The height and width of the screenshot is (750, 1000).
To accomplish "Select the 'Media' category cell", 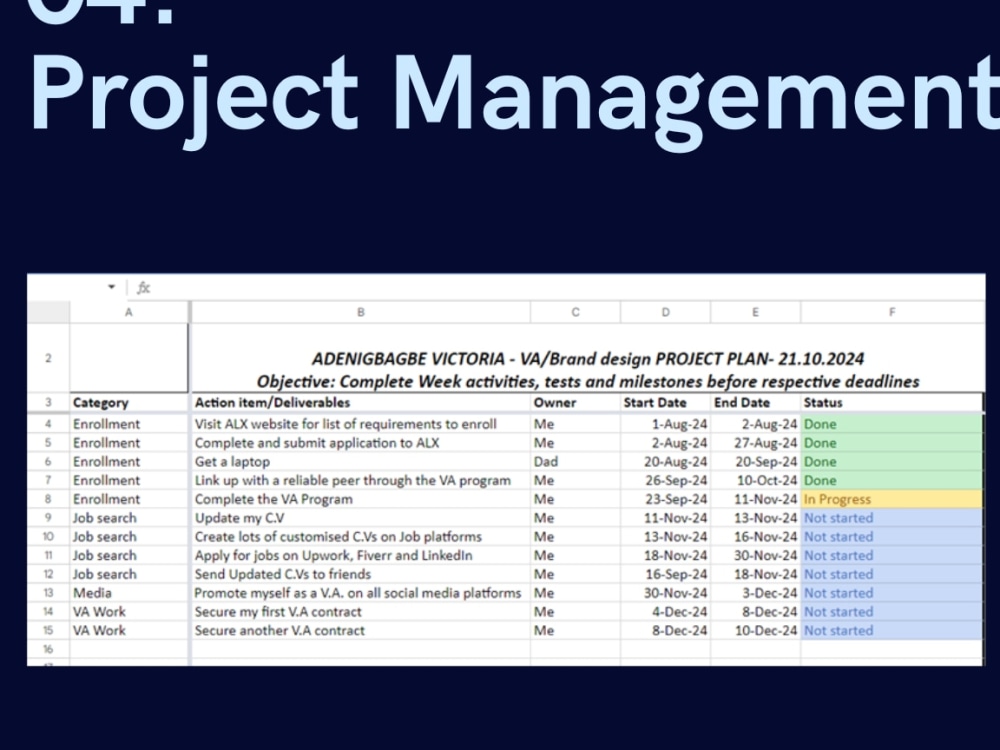I will point(129,593).
